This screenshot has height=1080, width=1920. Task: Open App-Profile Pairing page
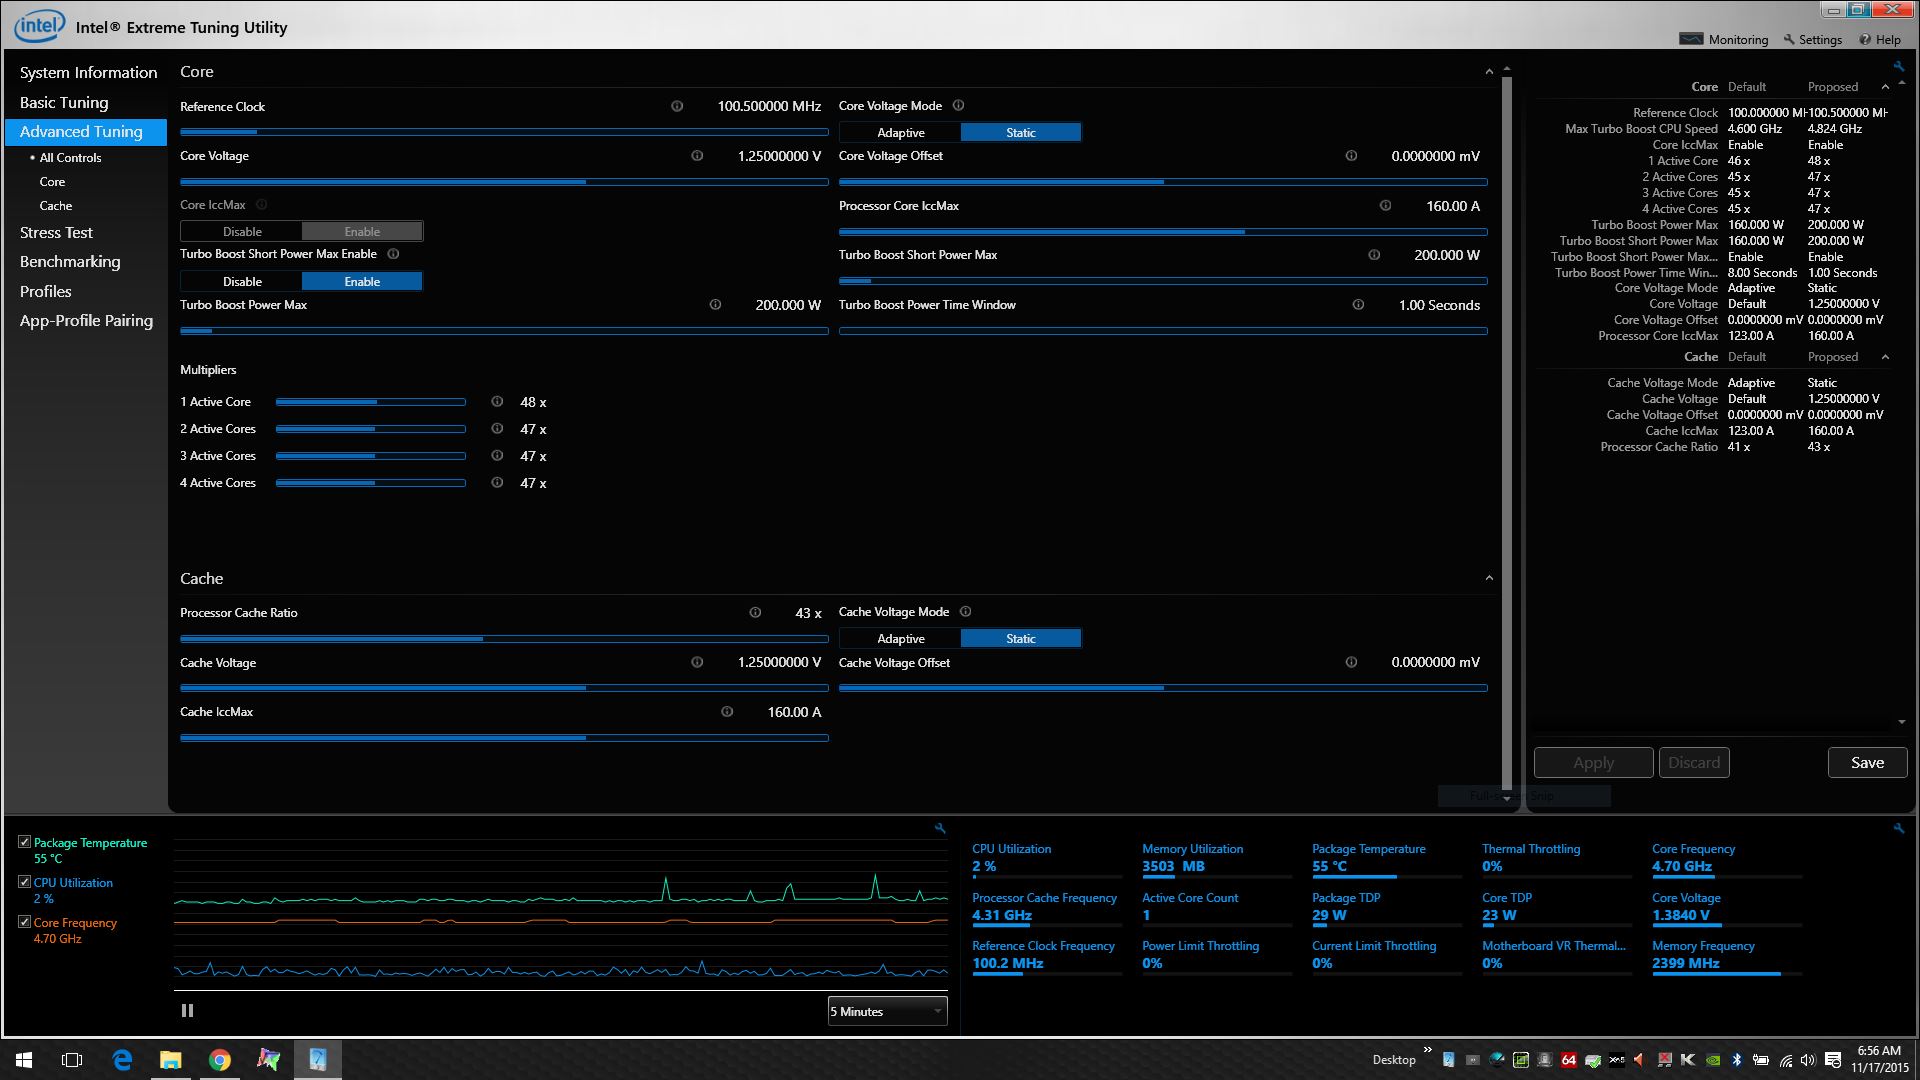coord(86,320)
